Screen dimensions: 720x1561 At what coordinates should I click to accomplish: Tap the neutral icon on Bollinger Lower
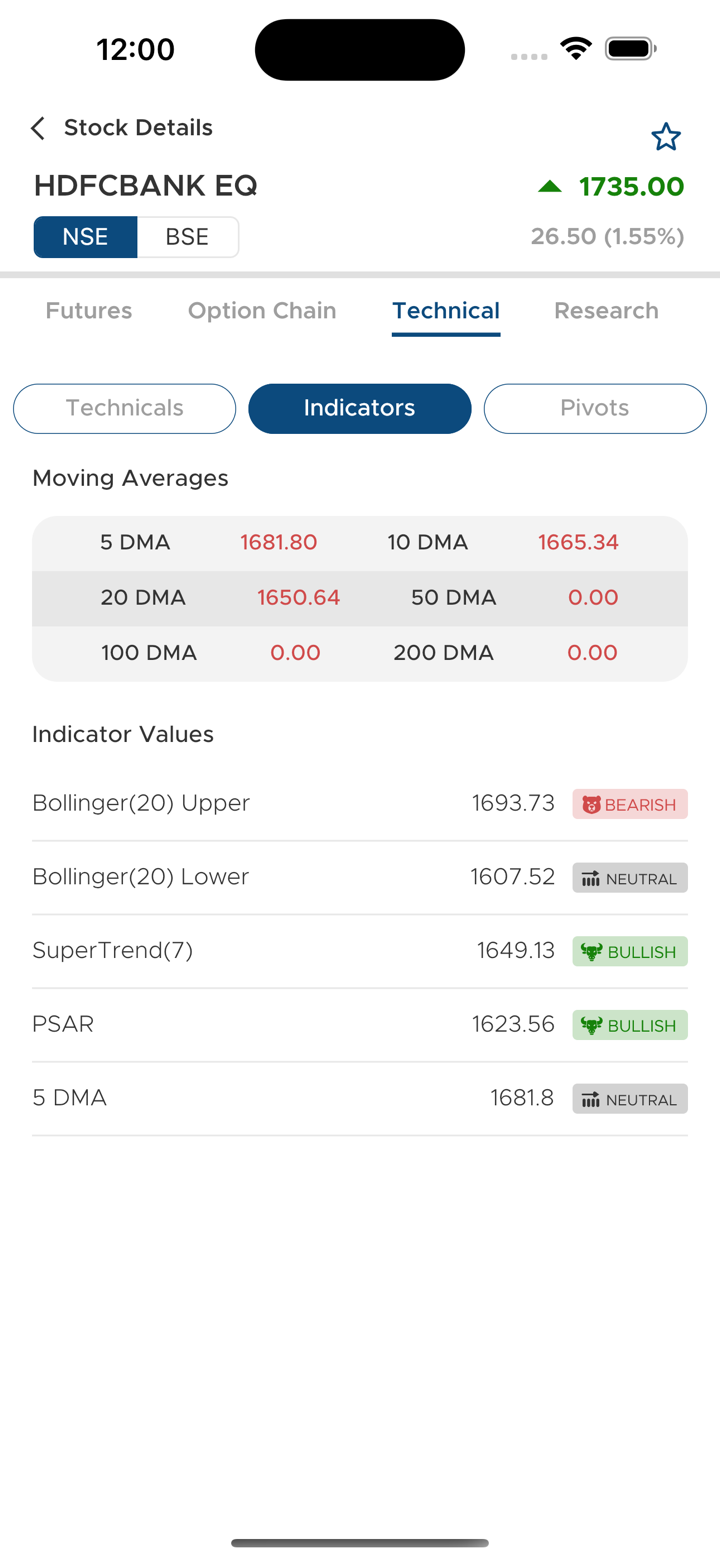(x=591, y=879)
